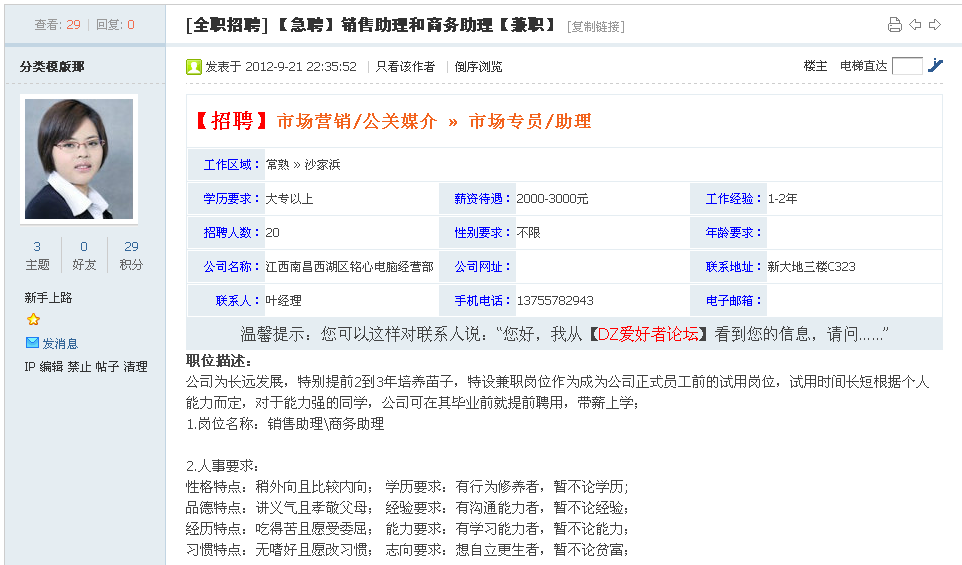
Task: Click the post date 2012-9-21 22:35:52
Action: pyautogui.click(x=301, y=66)
